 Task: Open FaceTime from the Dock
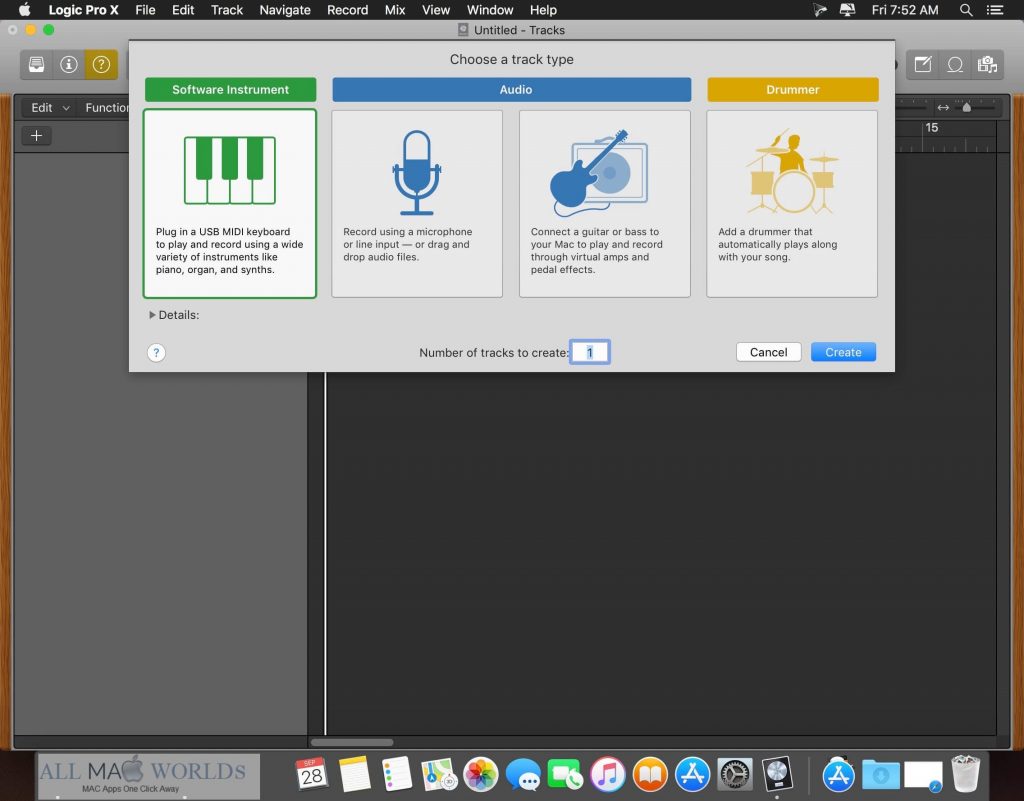[x=565, y=774]
